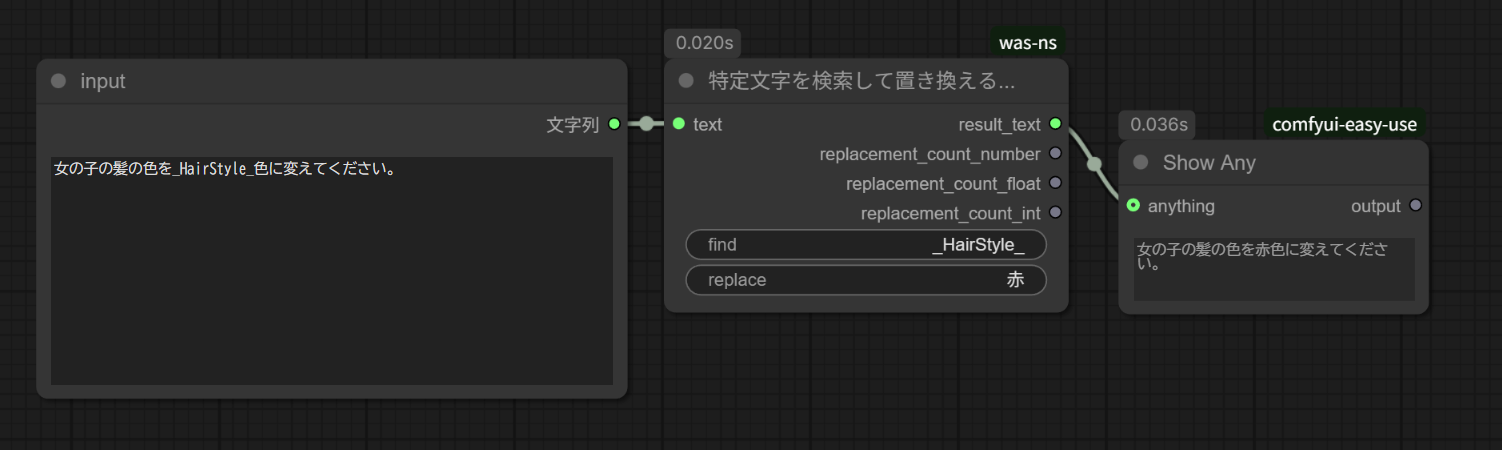
Task: Click the link midpoint between input and text
Action: click(x=647, y=124)
